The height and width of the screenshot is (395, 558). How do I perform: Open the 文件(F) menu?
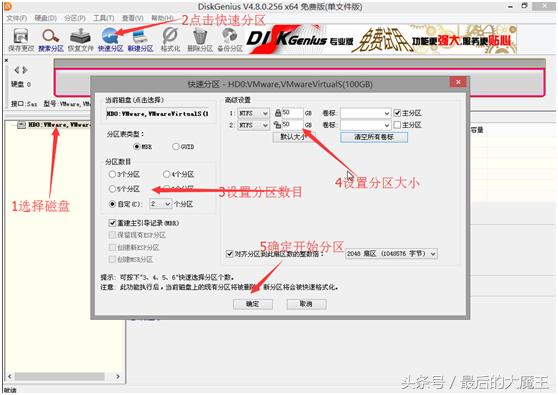pyautogui.click(x=17, y=18)
